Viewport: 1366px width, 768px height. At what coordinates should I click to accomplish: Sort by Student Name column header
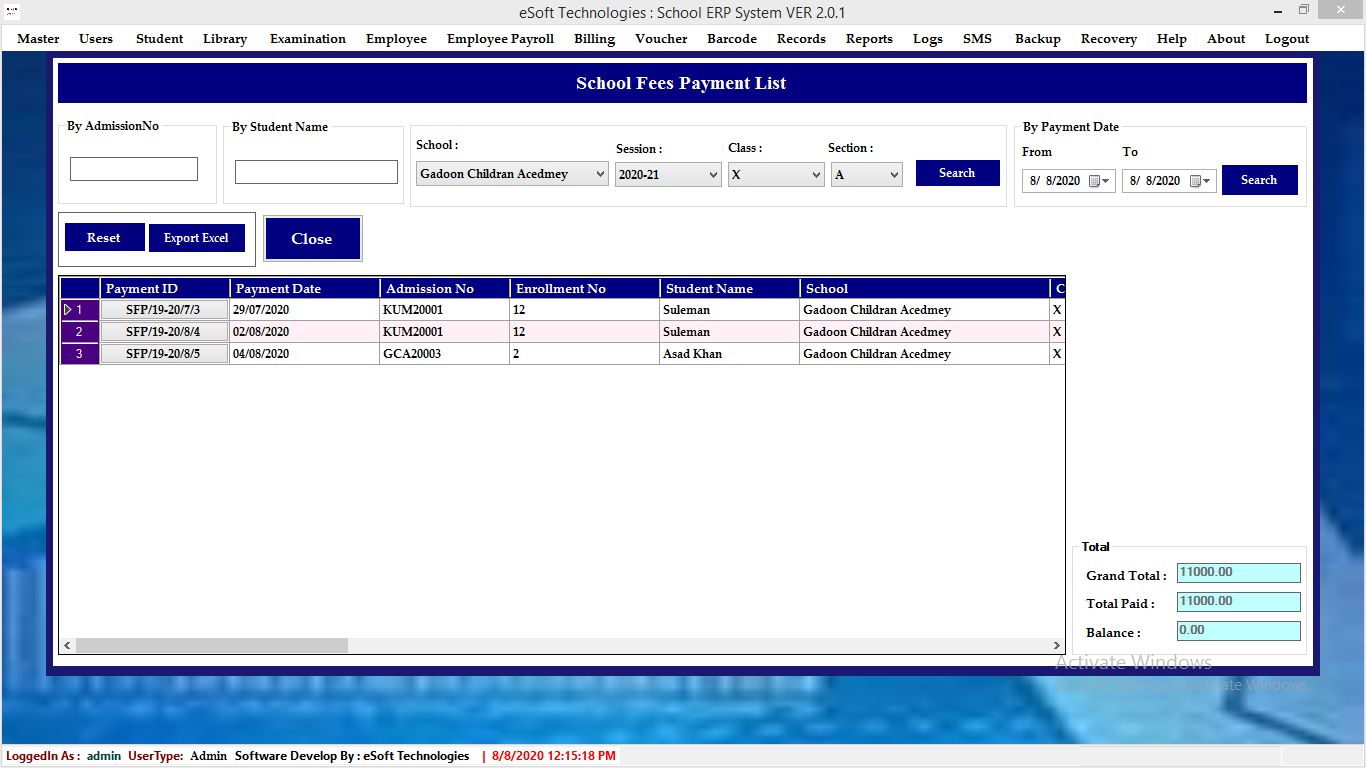[730, 288]
